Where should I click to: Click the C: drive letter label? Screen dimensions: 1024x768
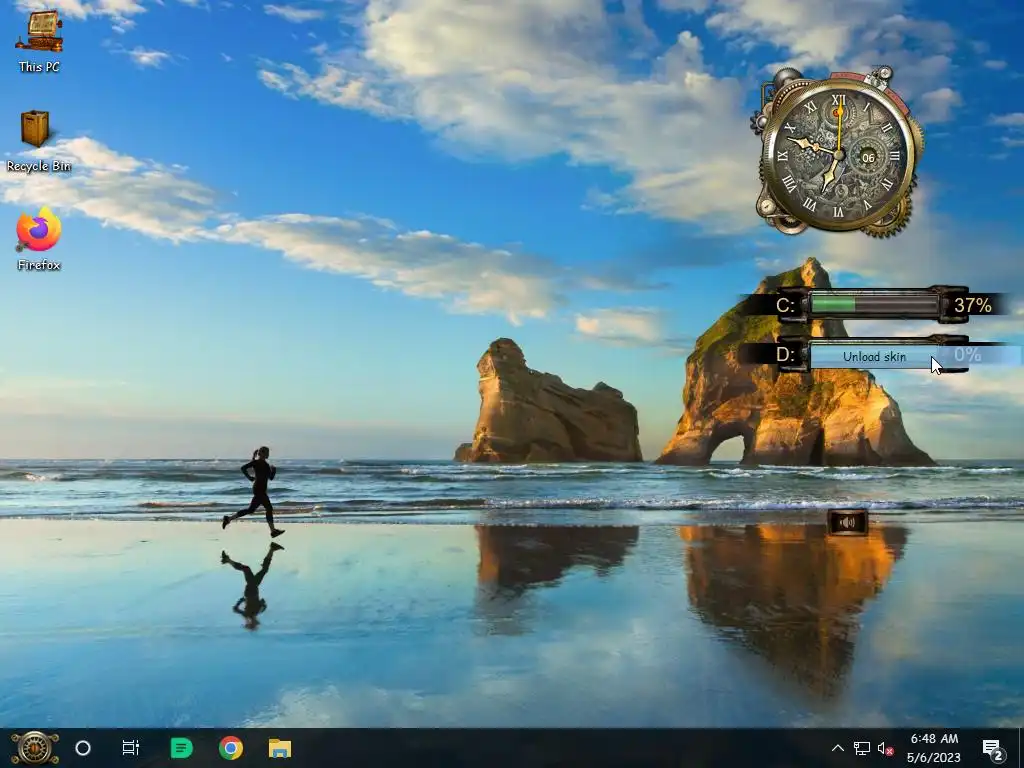(785, 305)
